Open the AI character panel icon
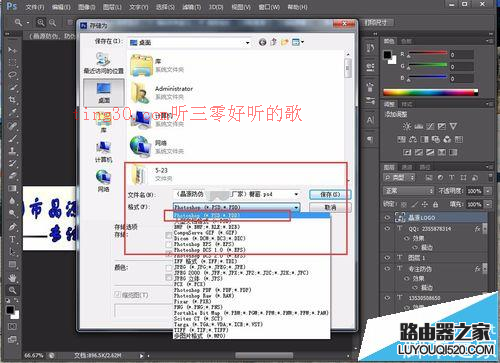500x363 pixels. pos(370,120)
